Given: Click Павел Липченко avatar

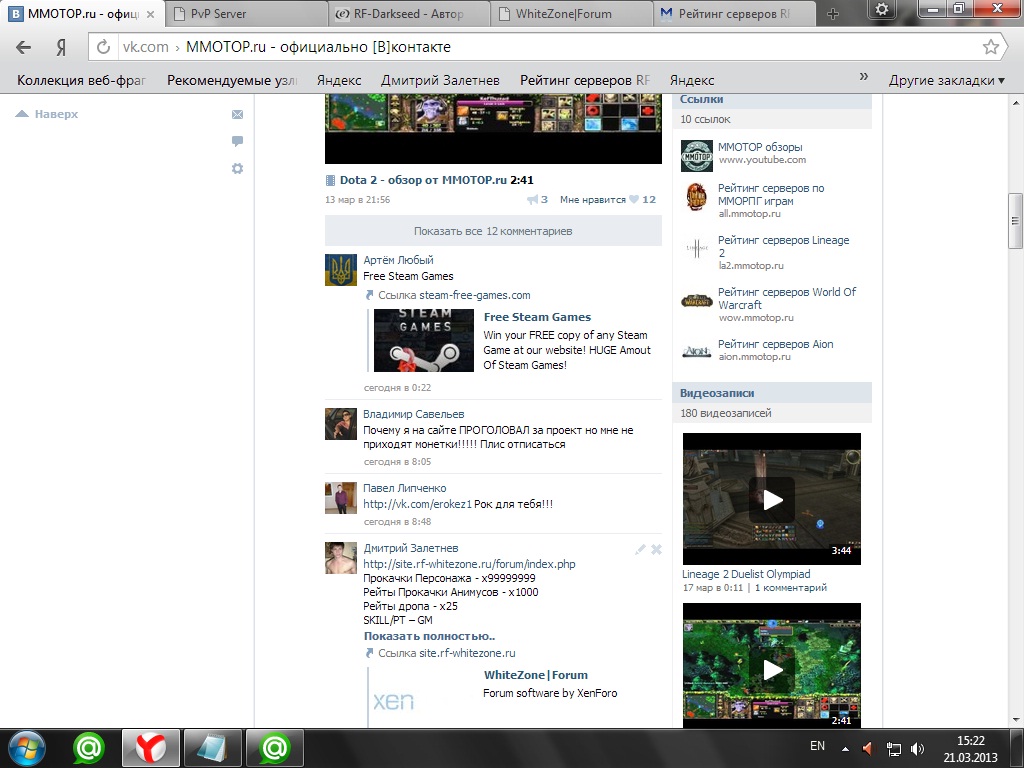Looking at the screenshot, I should pyautogui.click(x=341, y=498).
